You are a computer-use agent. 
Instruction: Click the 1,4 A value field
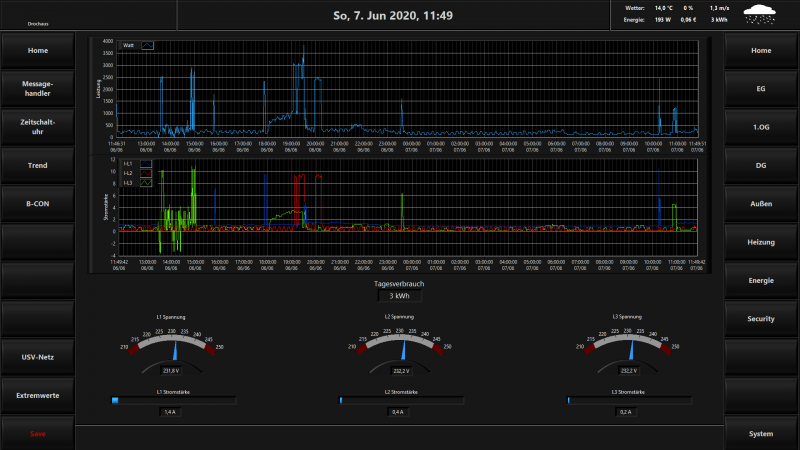[170, 412]
